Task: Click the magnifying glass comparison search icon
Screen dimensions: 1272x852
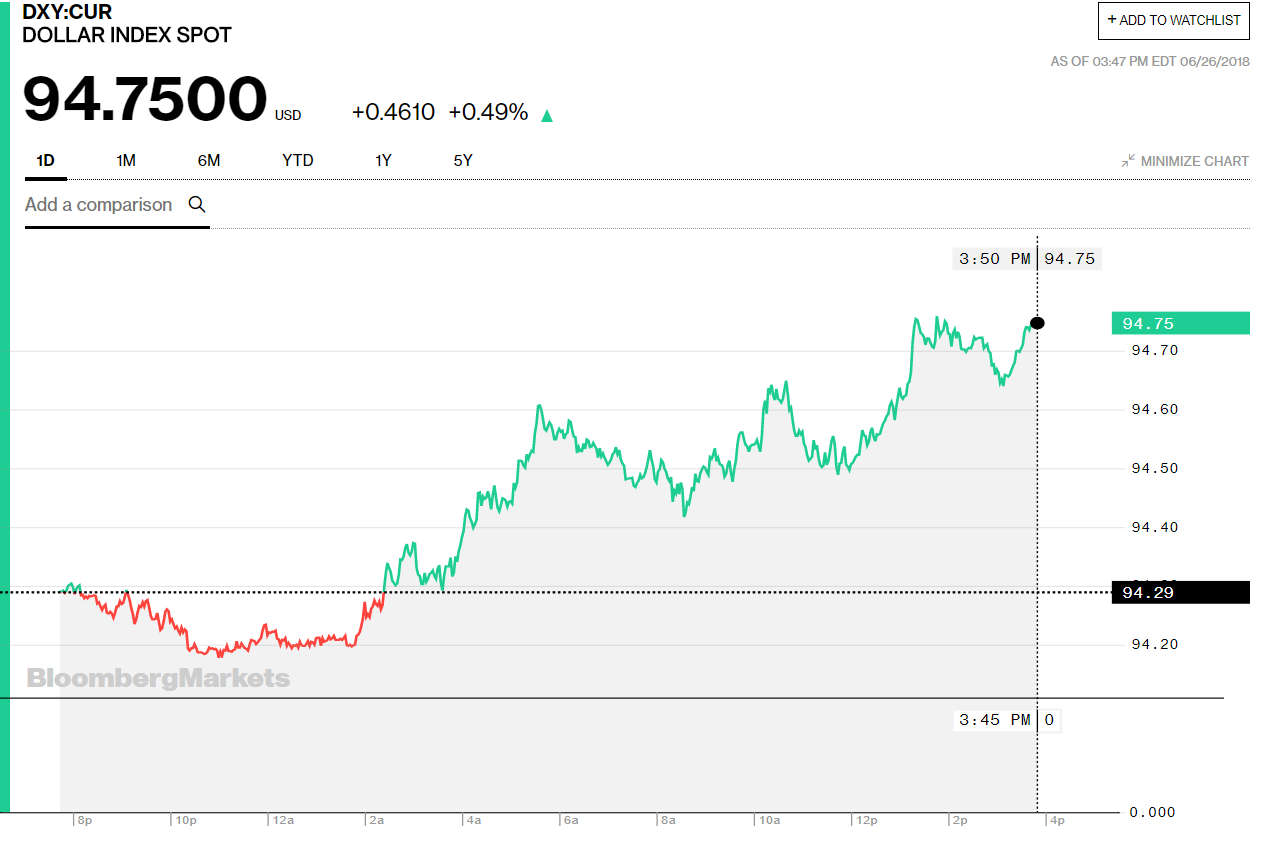Action: click(x=197, y=204)
